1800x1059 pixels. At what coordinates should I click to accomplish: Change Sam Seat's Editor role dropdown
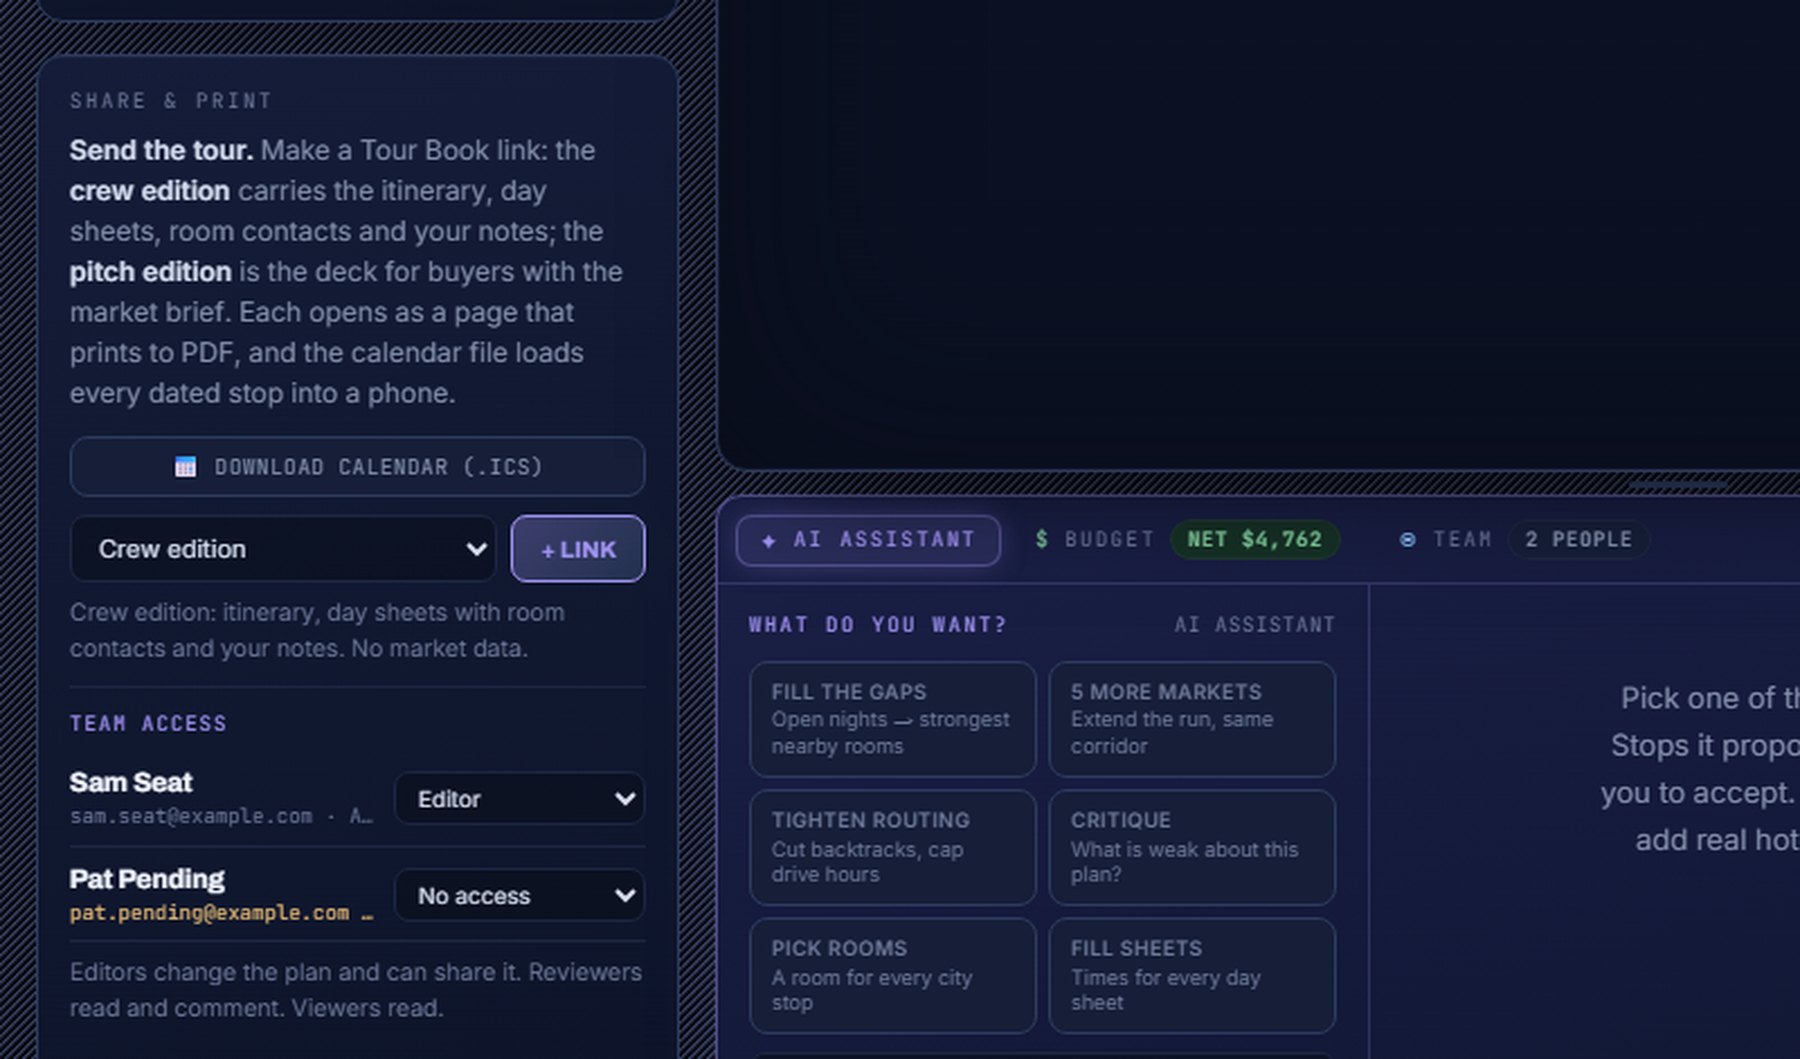519,799
